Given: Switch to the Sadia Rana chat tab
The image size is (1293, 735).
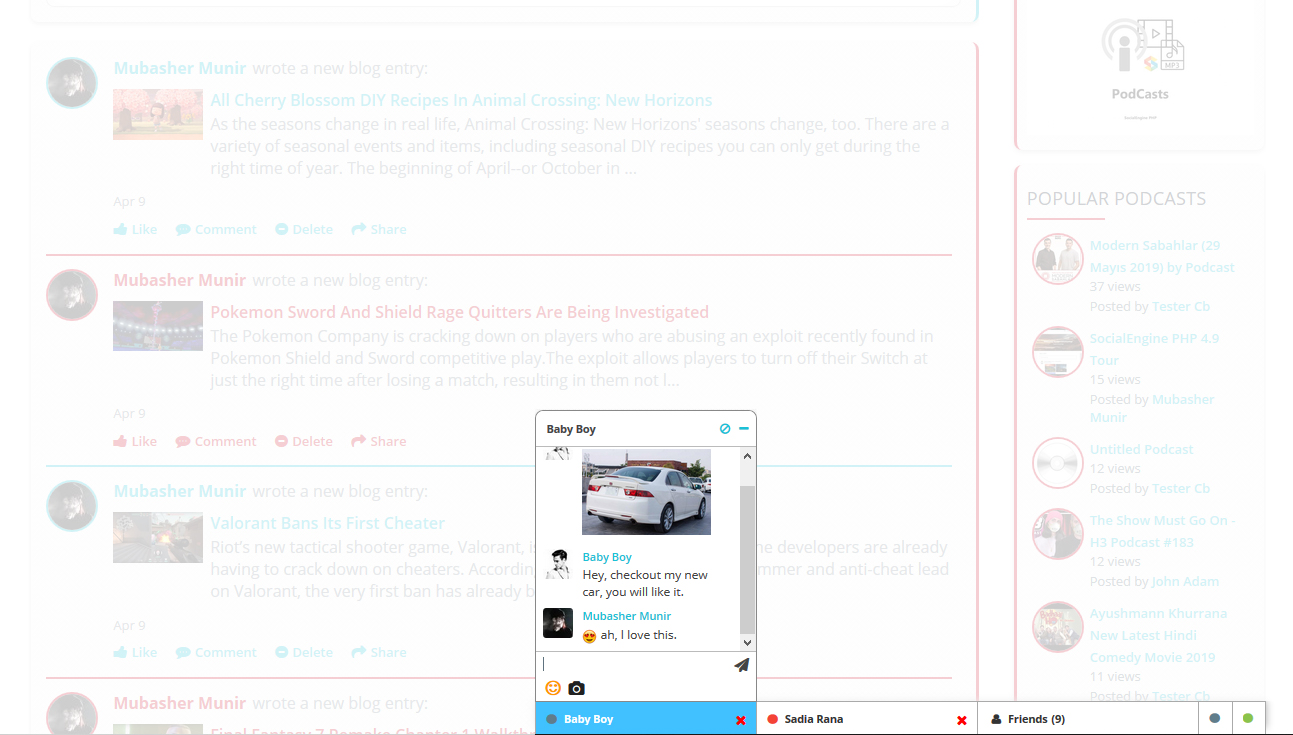Looking at the screenshot, I should [x=814, y=719].
